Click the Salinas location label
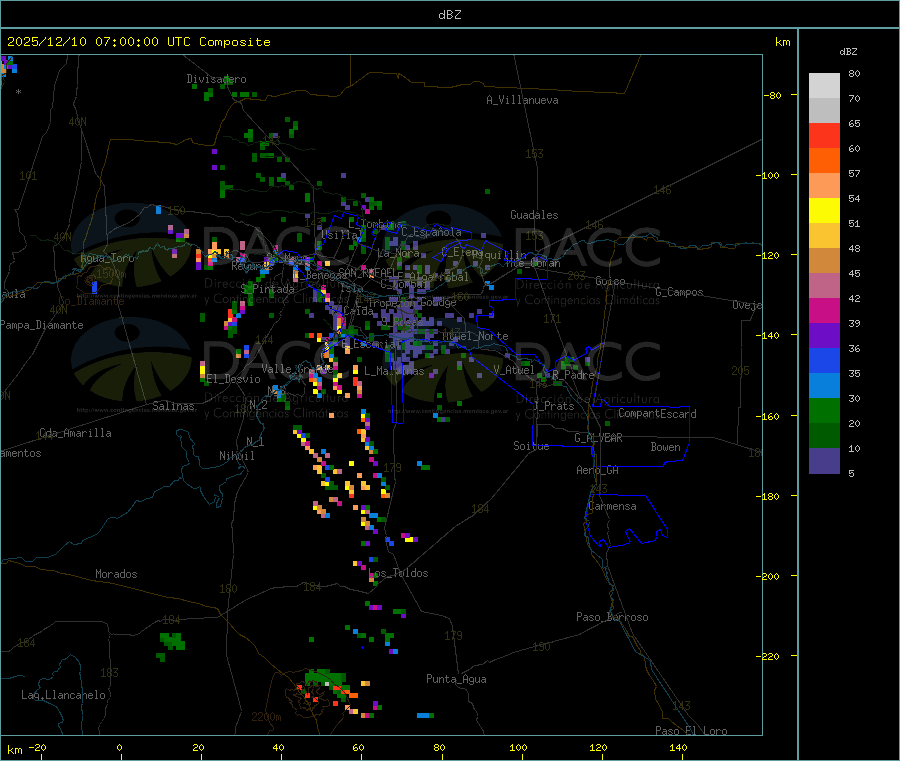Image resolution: width=900 pixels, height=761 pixels. (x=173, y=406)
